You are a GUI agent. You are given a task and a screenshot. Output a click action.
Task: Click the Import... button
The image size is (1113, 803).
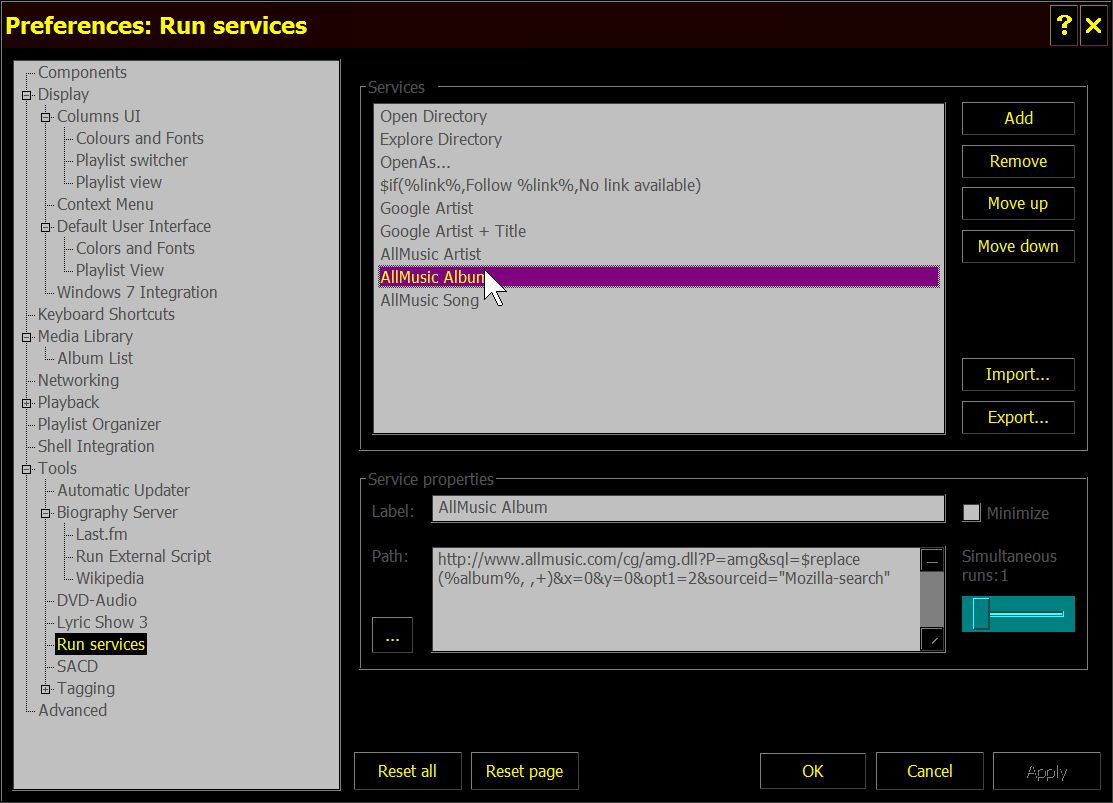click(x=1018, y=375)
